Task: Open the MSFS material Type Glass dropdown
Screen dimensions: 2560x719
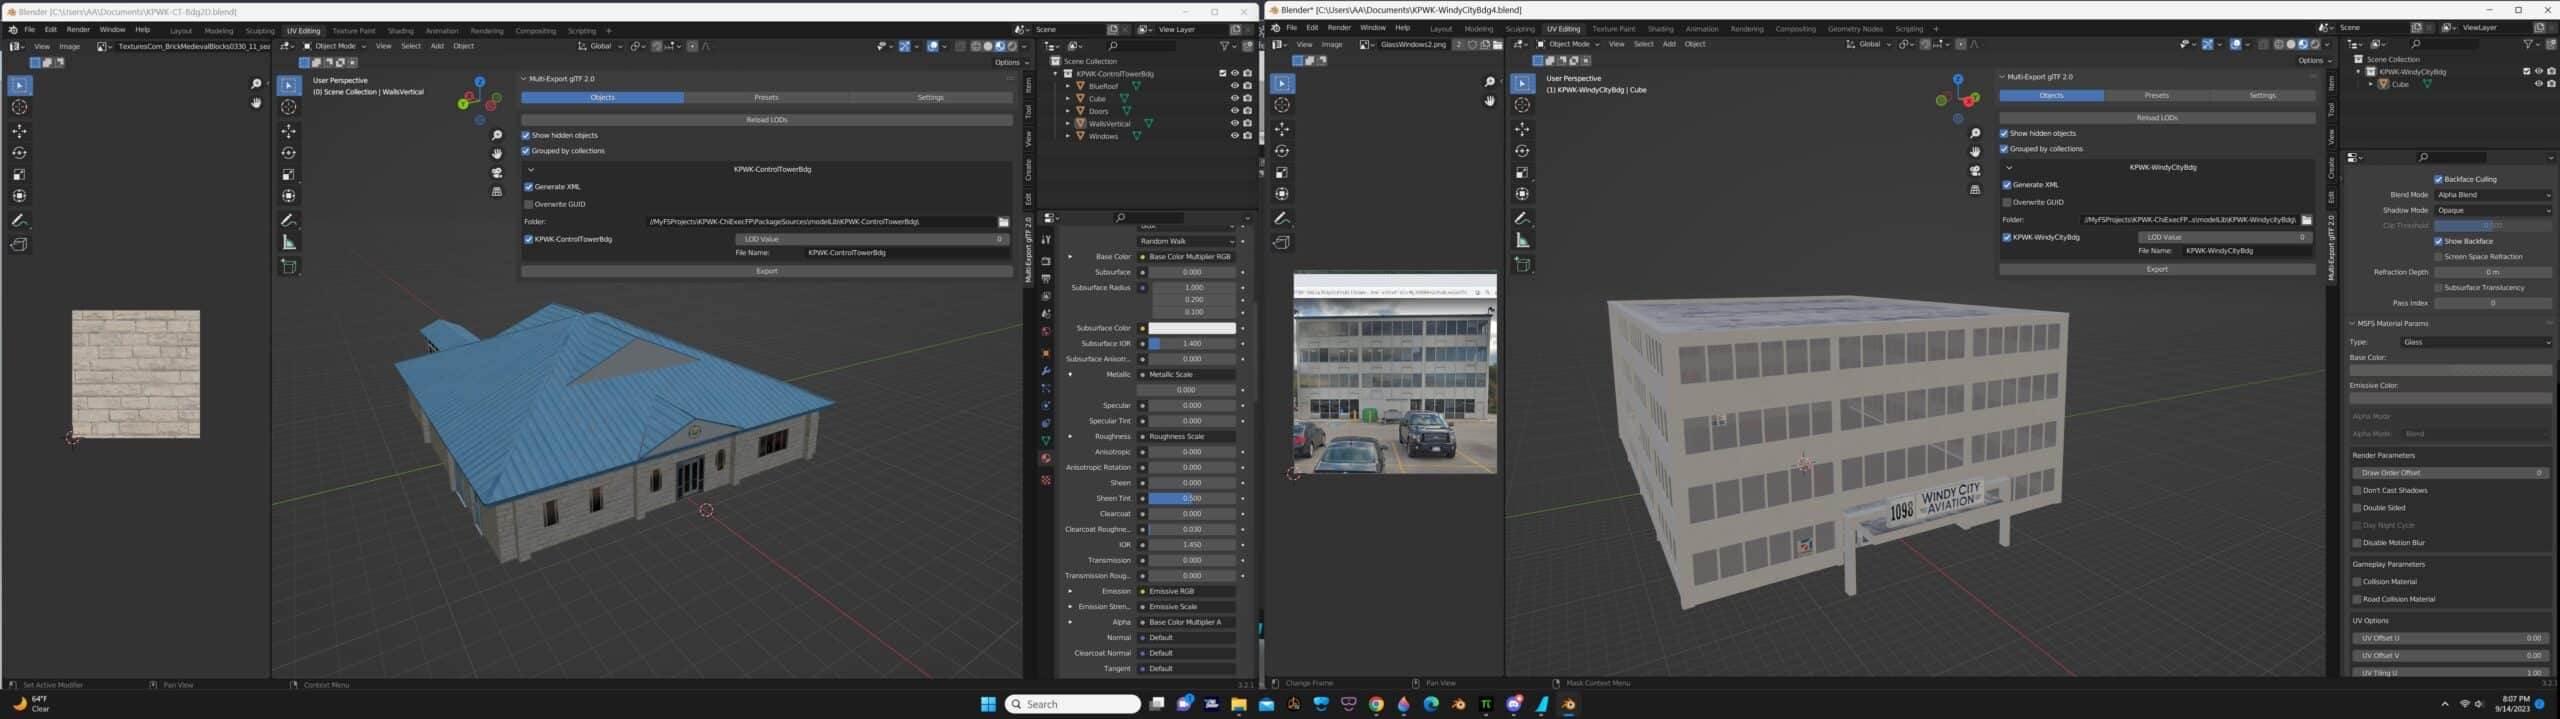Action: point(2476,342)
